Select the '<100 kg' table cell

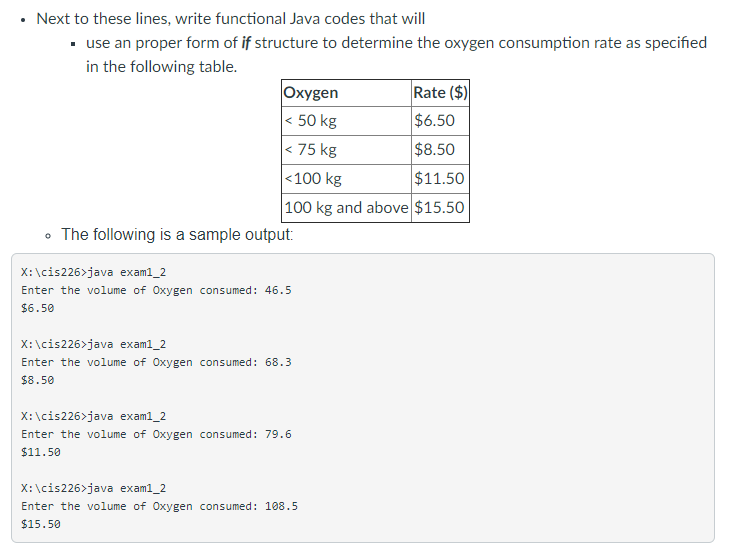pos(346,179)
